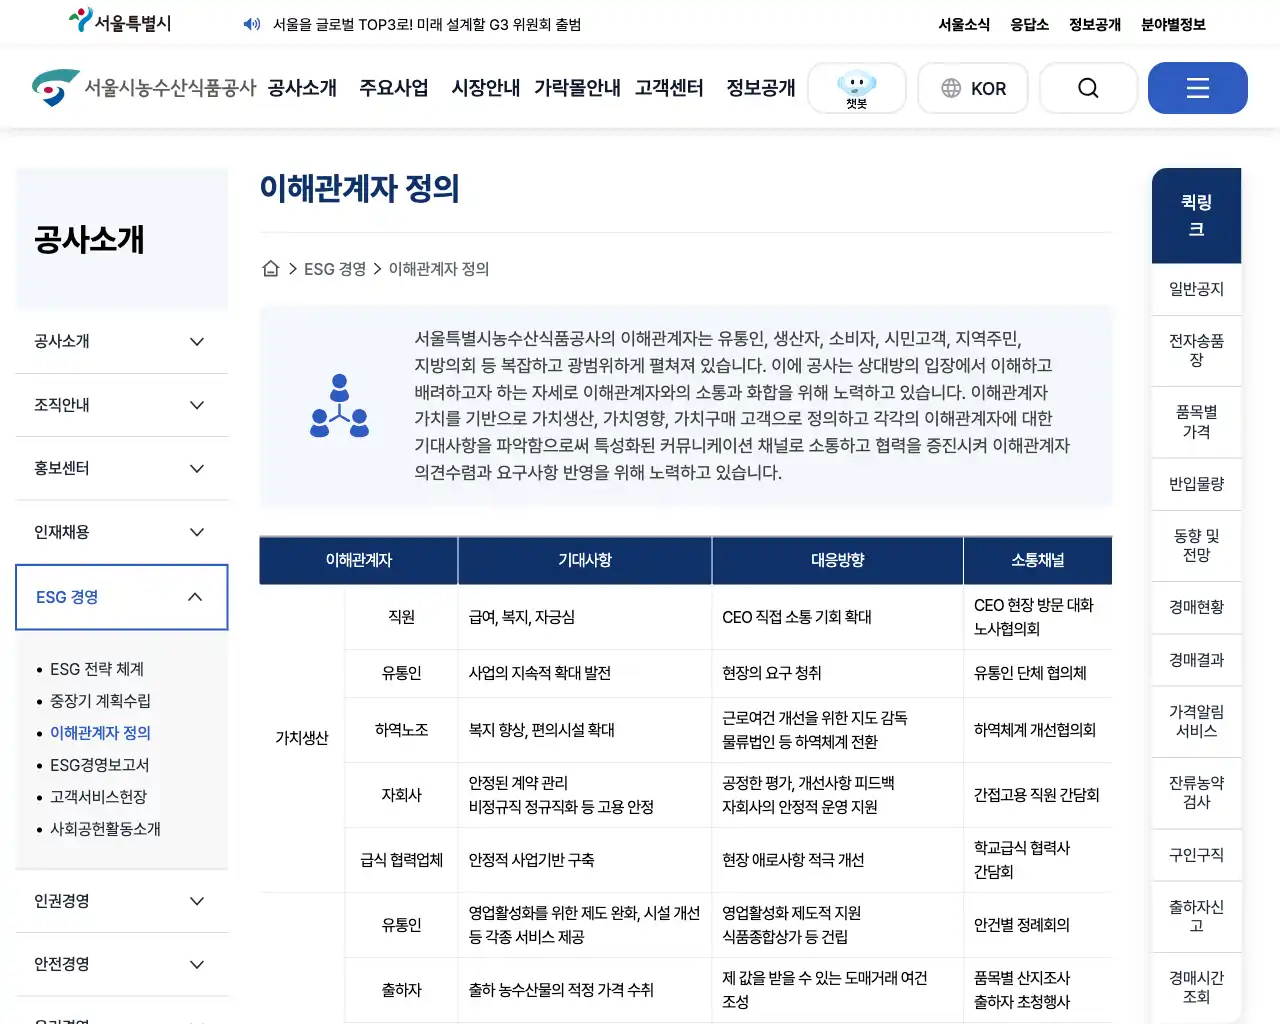Open 공사소개 in main navigation
Image resolution: width=1280 pixels, height=1024 pixels.
(x=302, y=88)
